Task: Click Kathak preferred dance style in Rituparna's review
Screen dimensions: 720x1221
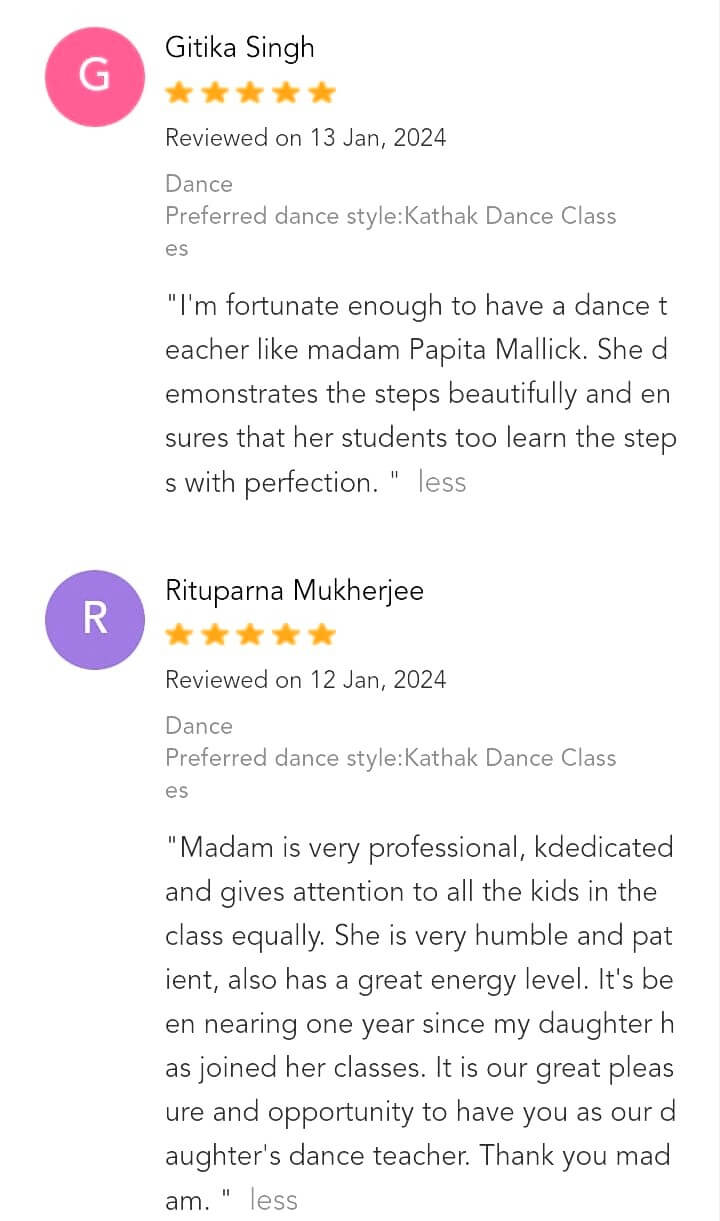Action: [x=390, y=758]
